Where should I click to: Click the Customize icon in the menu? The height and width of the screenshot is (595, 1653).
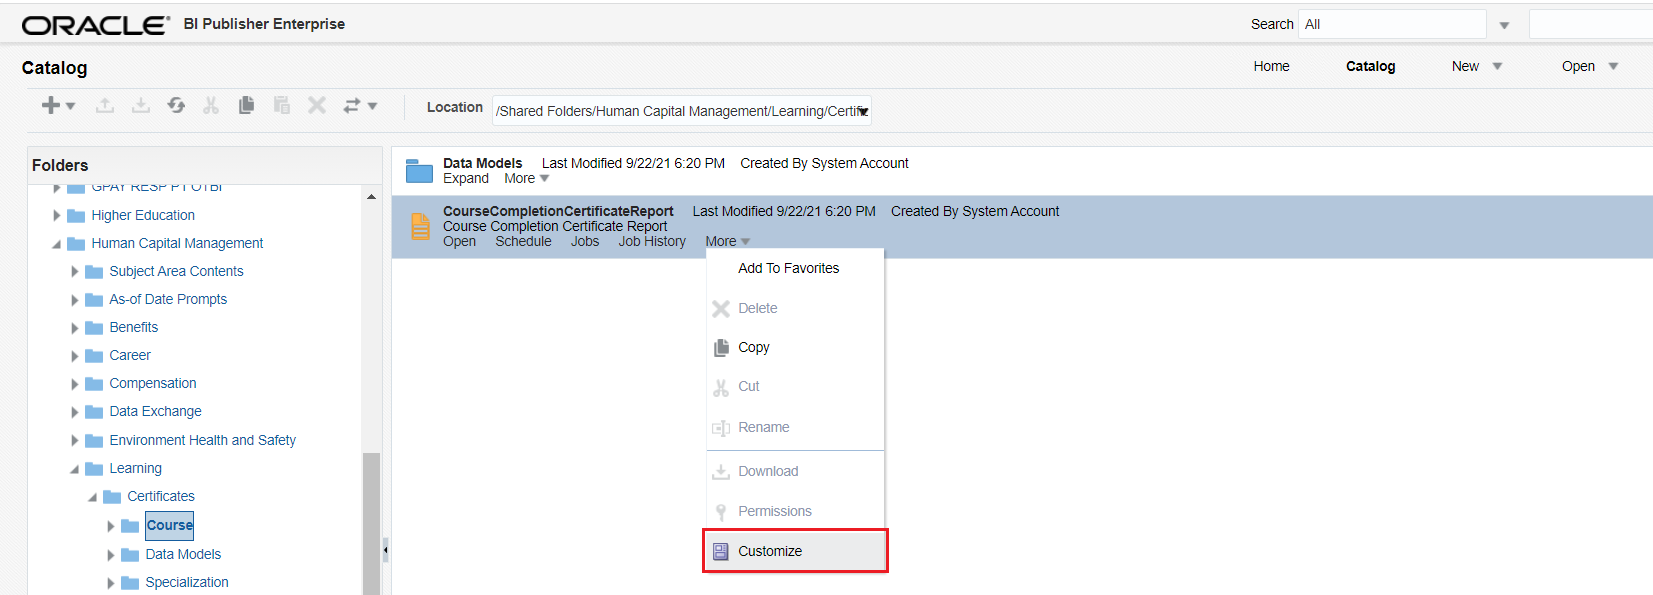coord(721,551)
